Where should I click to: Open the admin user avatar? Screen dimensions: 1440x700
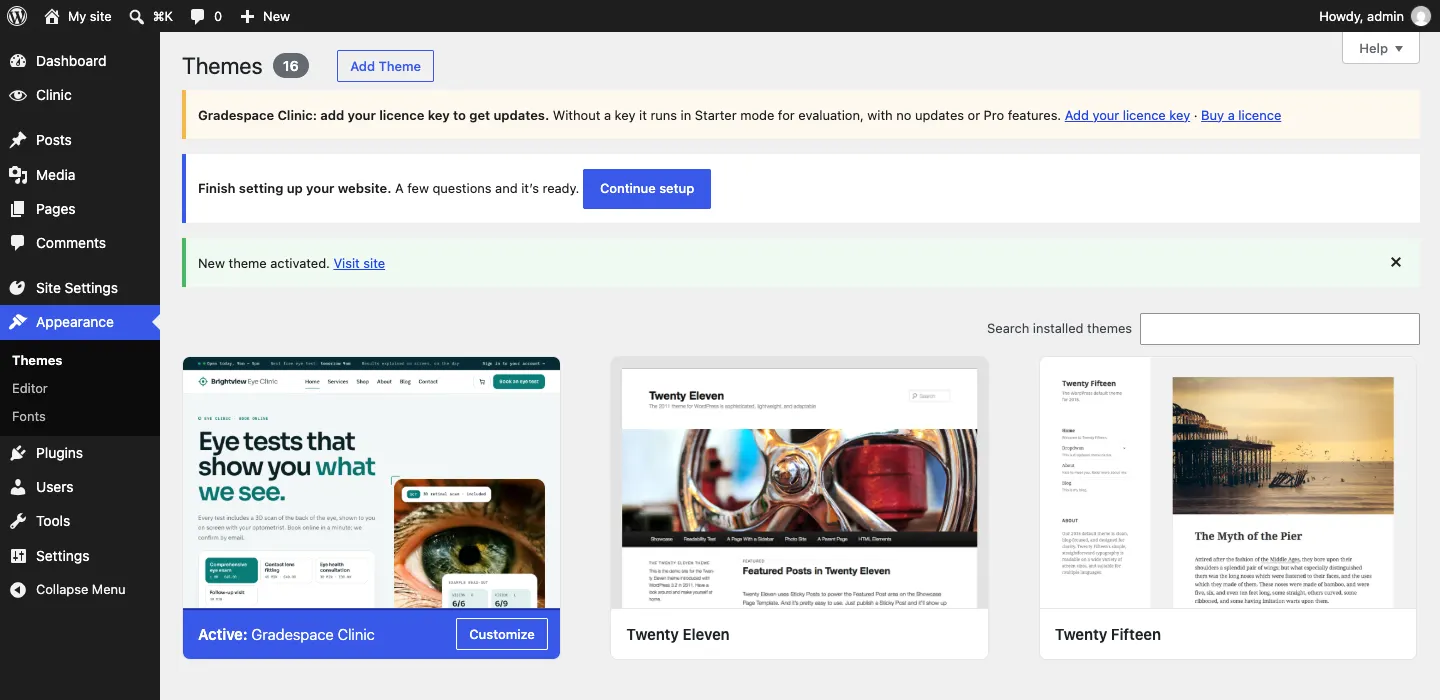click(1420, 16)
